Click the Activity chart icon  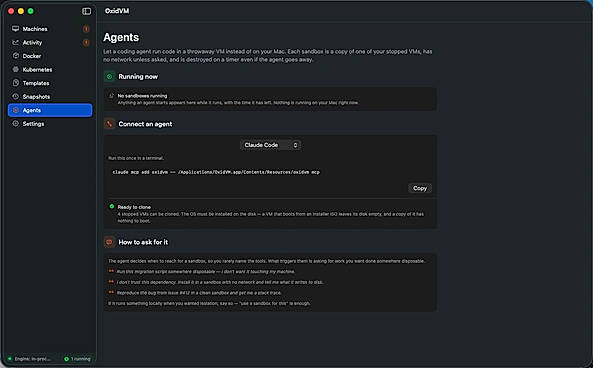(16, 42)
